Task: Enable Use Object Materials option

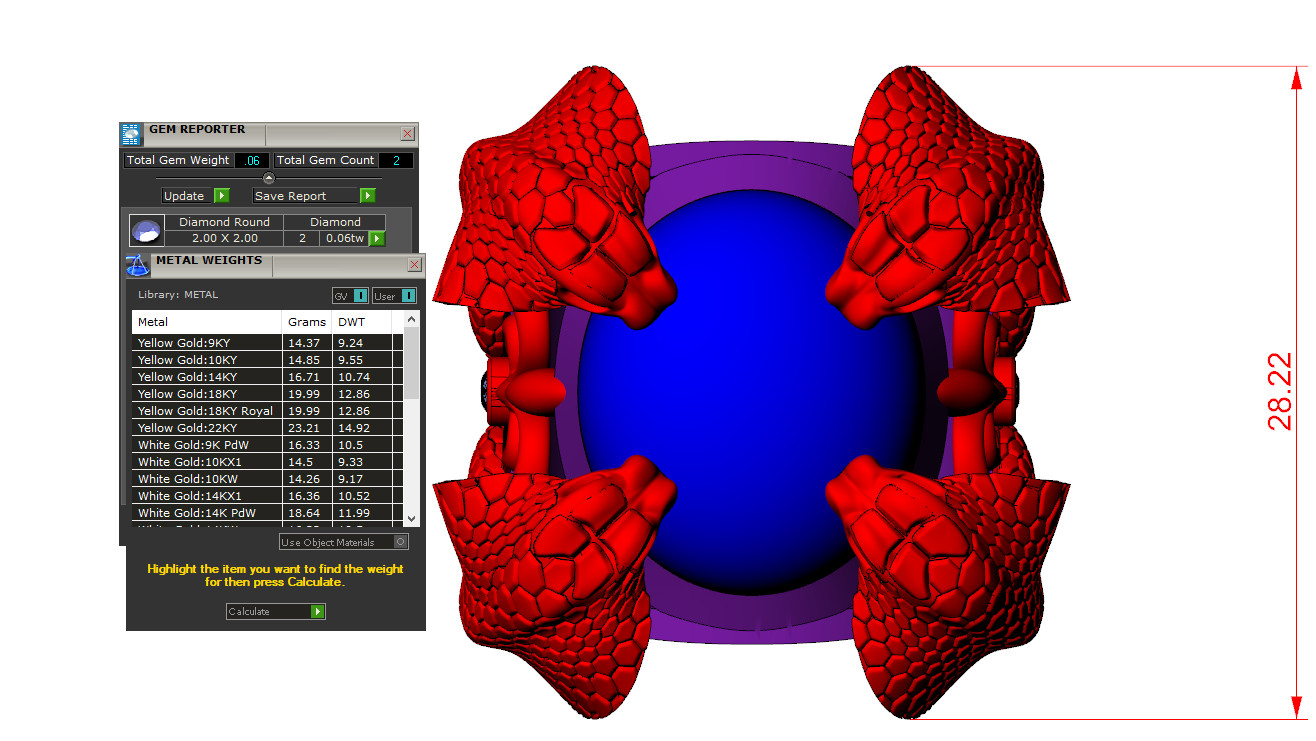Action: pyautogui.click(x=401, y=542)
